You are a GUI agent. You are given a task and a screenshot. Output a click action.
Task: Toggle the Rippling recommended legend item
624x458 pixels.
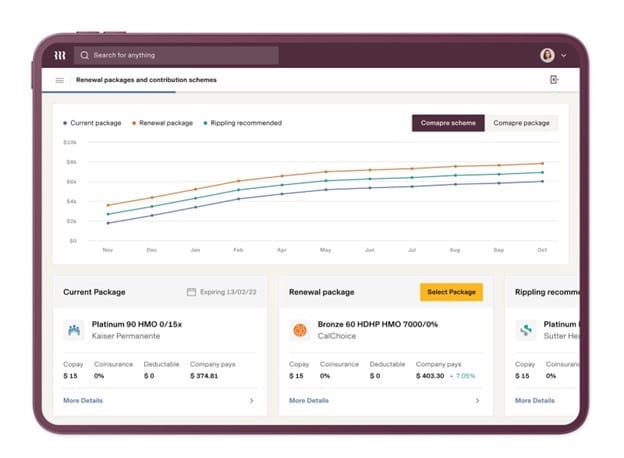click(x=243, y=123)
